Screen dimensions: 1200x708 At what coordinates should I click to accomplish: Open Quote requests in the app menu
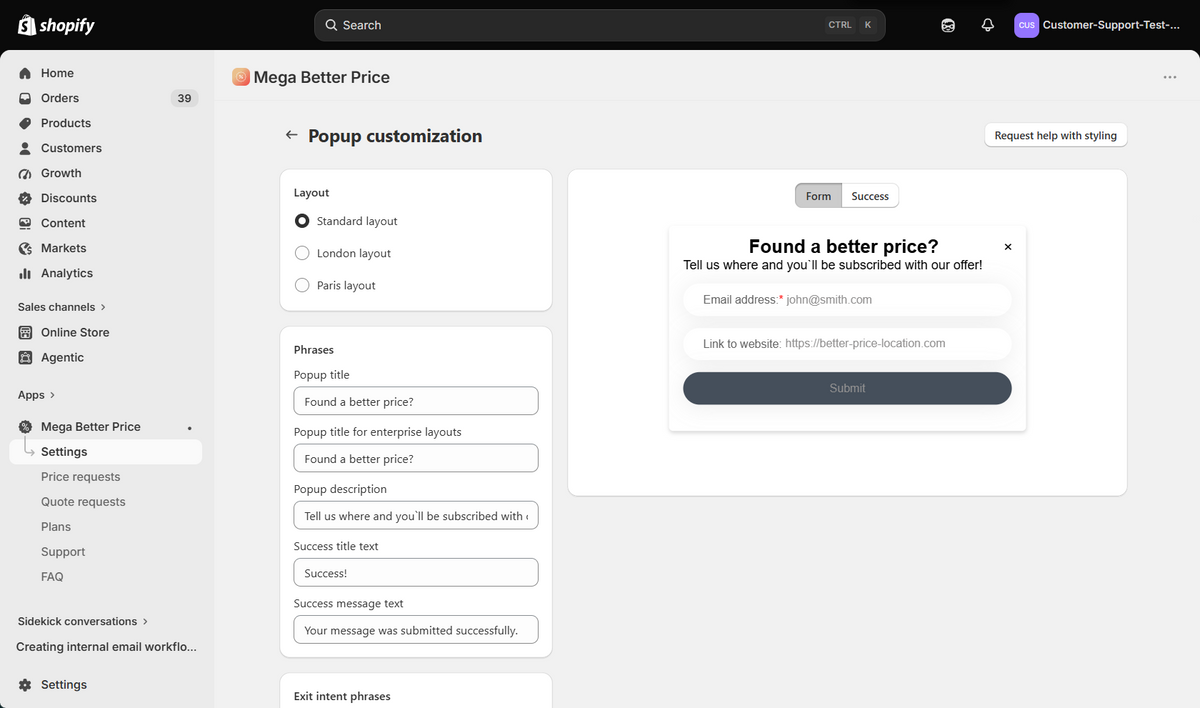(x=83, y=502)
